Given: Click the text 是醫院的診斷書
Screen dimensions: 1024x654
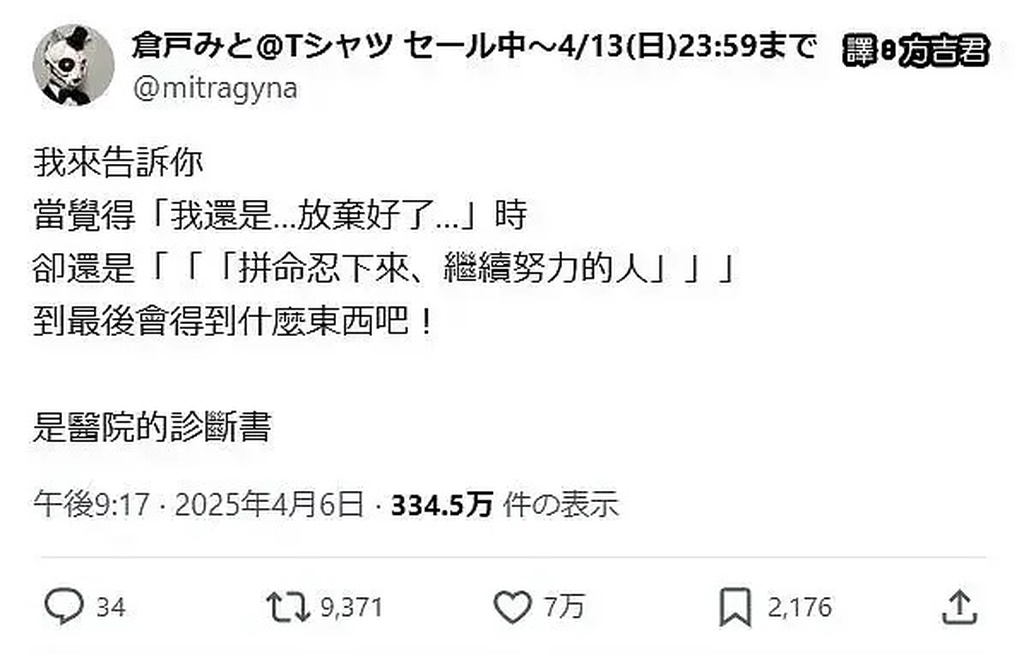Looking at the screenshot, I should 152,427.
